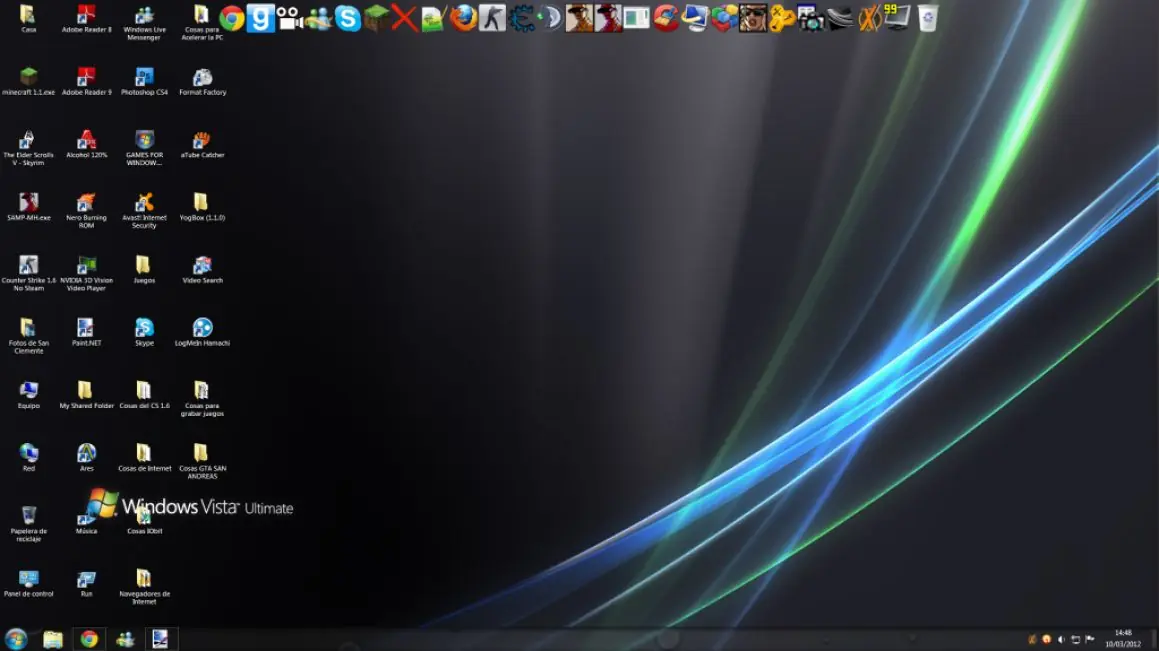Open the golden keys icon in the dock

782,18
